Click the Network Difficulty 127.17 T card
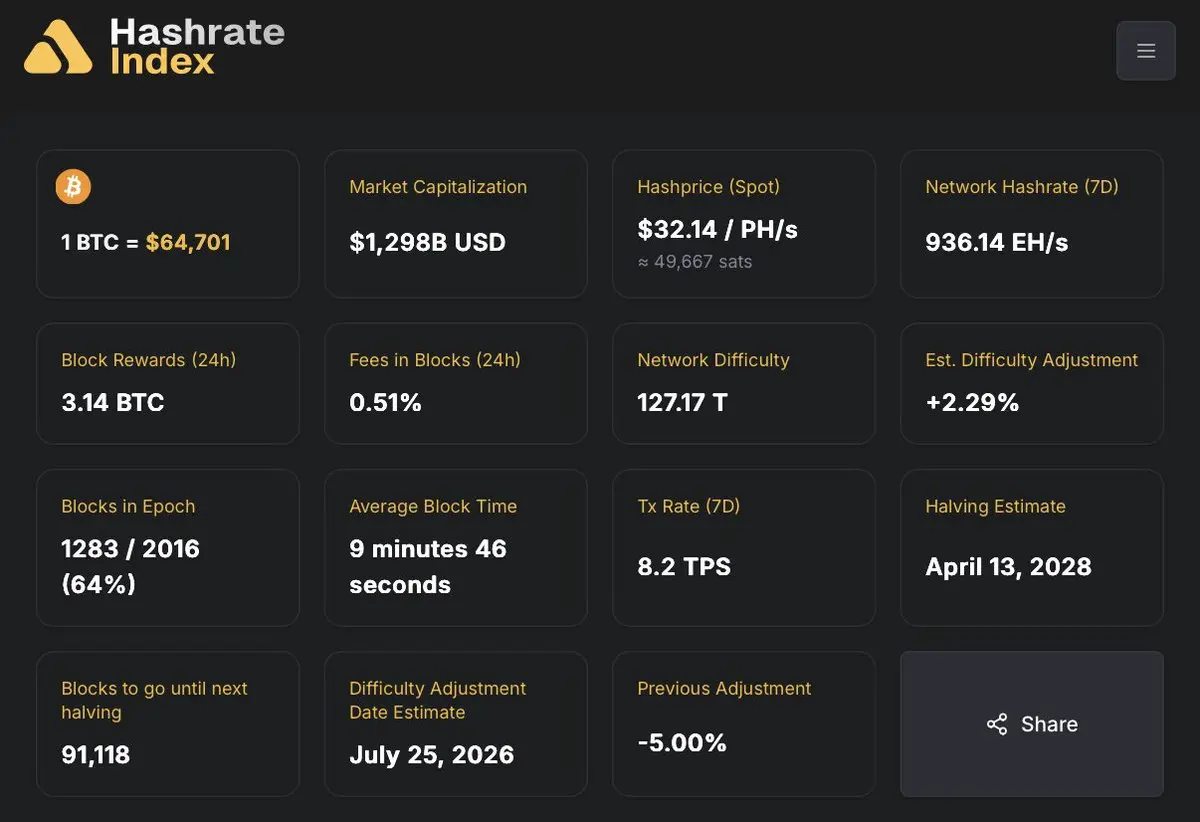 click(744, 383)
